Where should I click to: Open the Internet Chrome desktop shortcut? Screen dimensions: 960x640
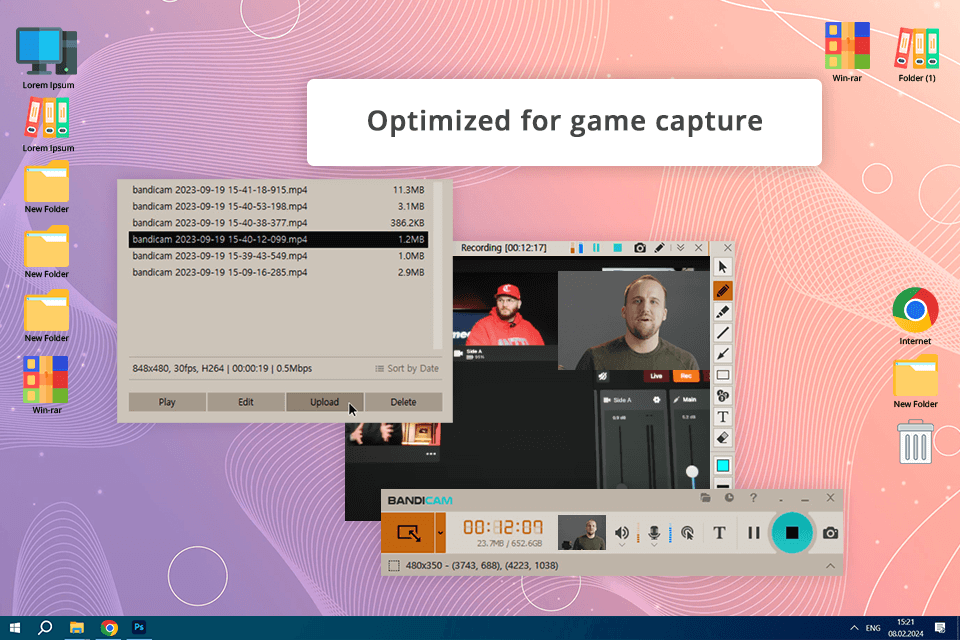pyautogui.click(x=915, y=317)
